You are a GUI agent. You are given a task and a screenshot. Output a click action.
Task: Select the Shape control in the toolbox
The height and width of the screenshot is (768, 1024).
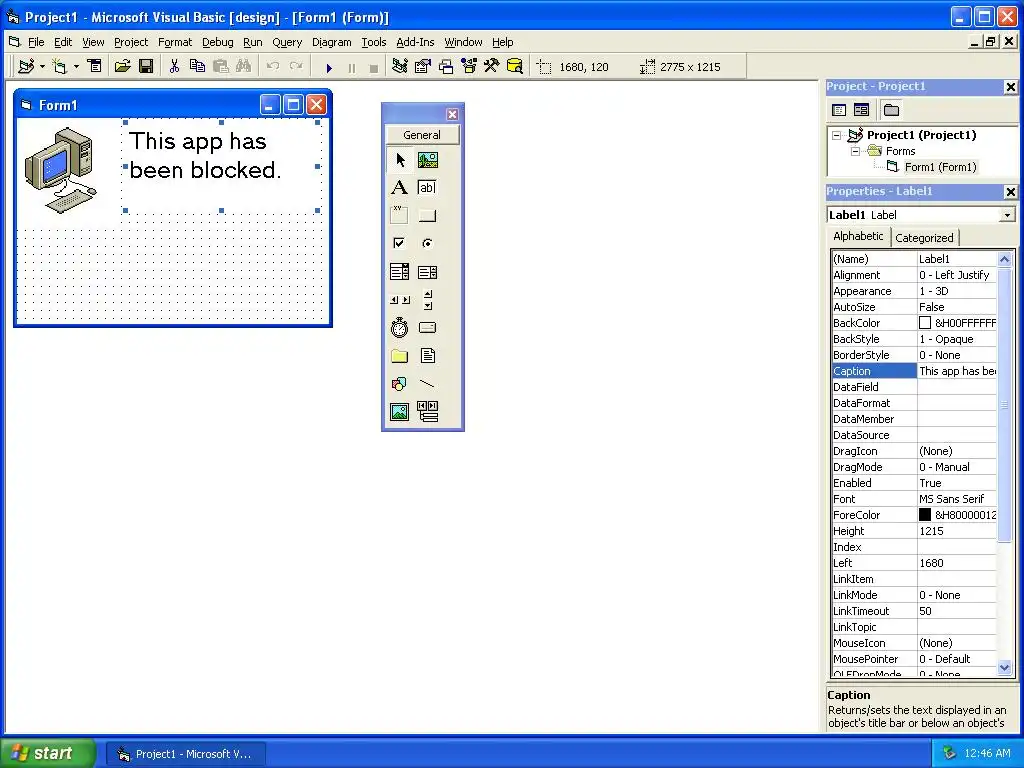coord(400,384)
